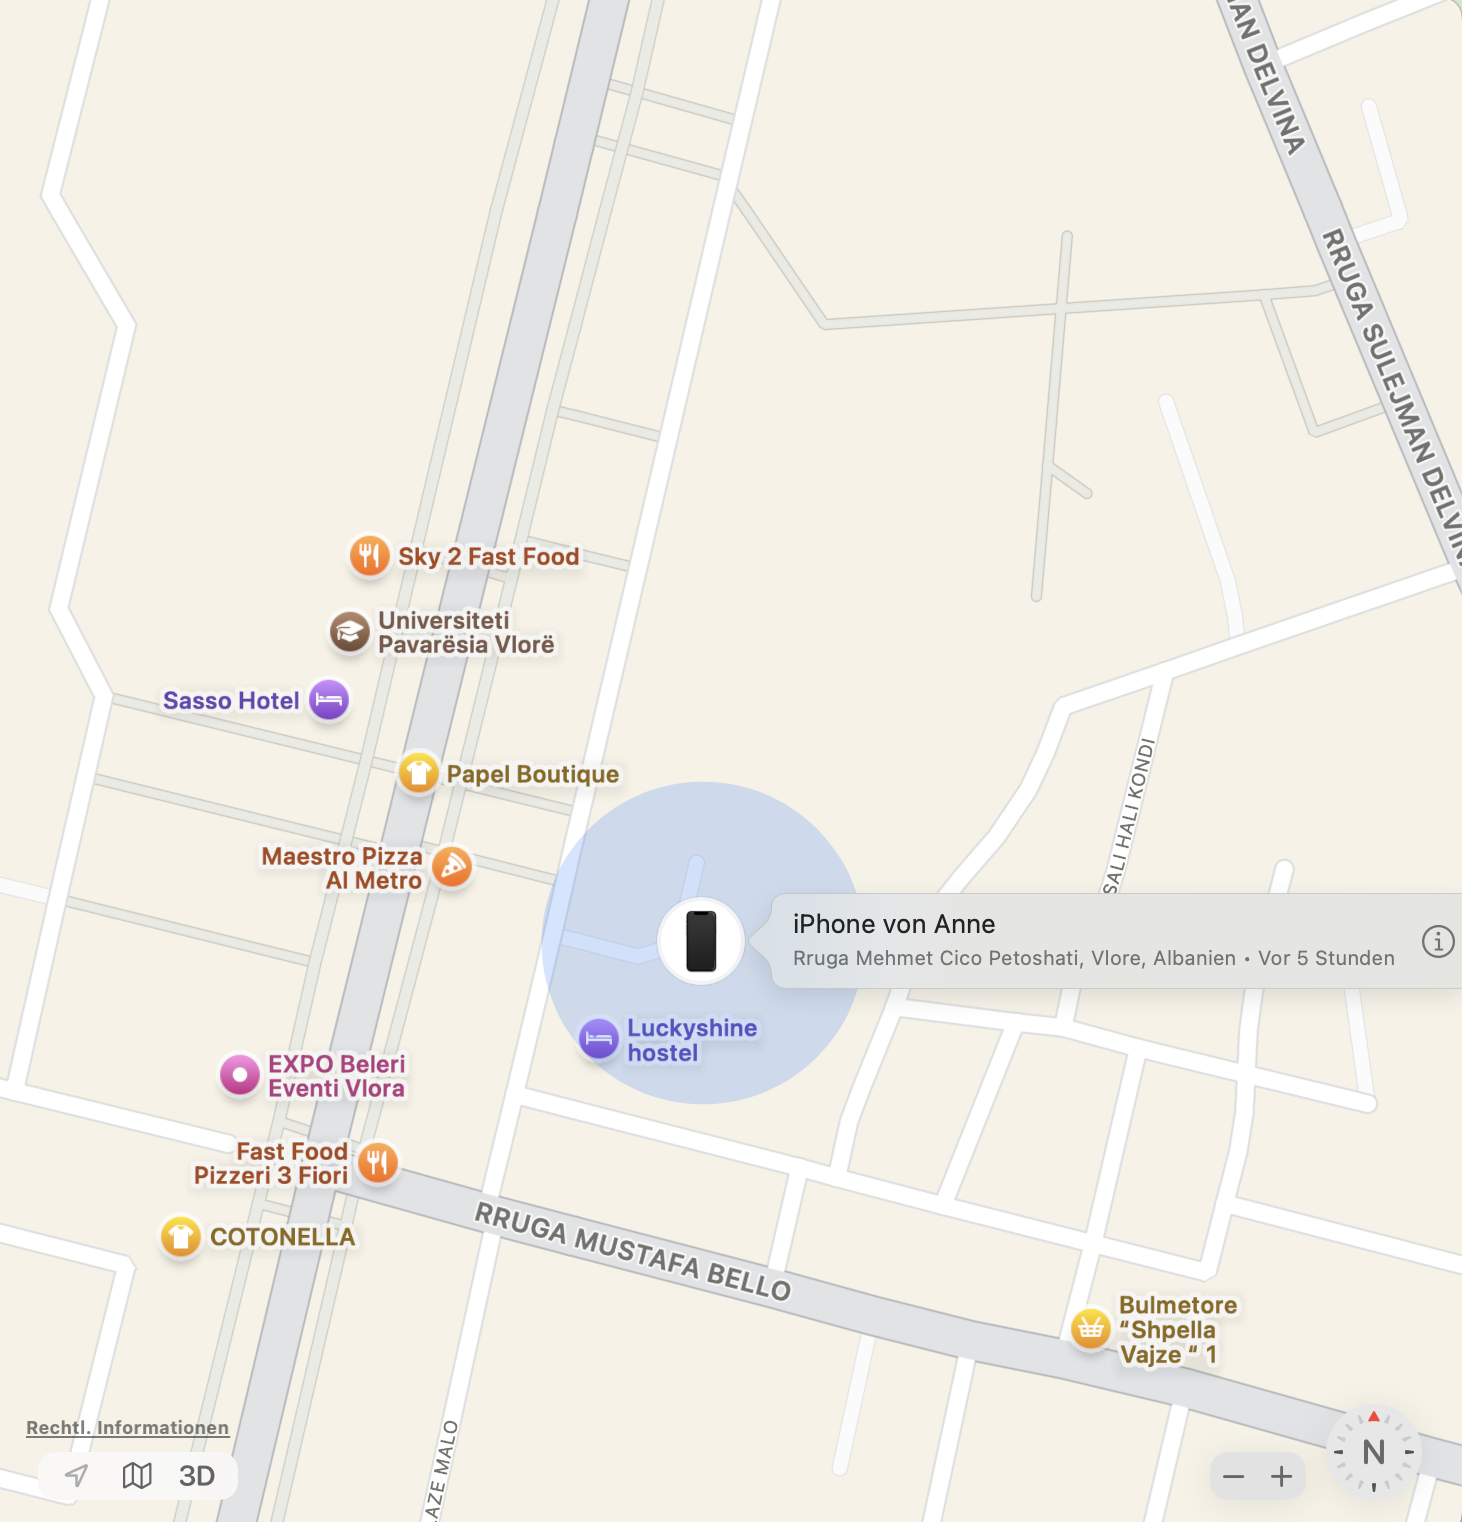Open the map mode selector icon
This screenshot has height=1522, width=1462.
(137, 1476)
